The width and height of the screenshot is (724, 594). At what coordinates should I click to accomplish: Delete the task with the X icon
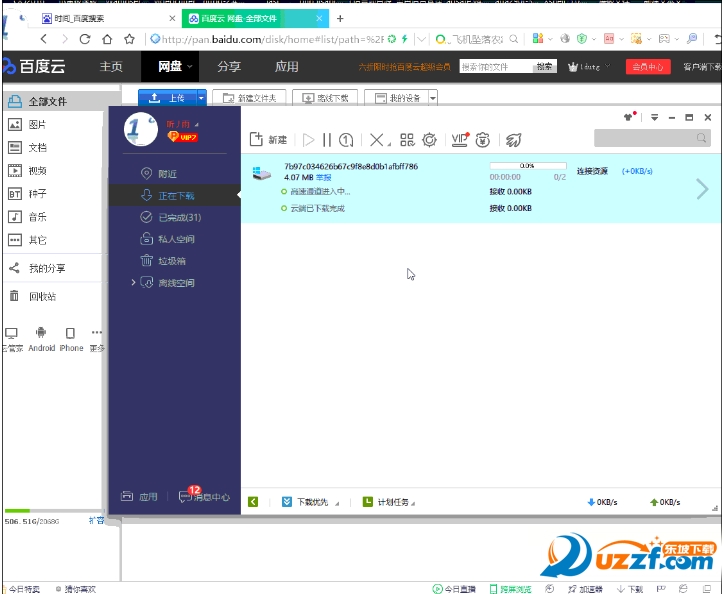tap(377, 139)
